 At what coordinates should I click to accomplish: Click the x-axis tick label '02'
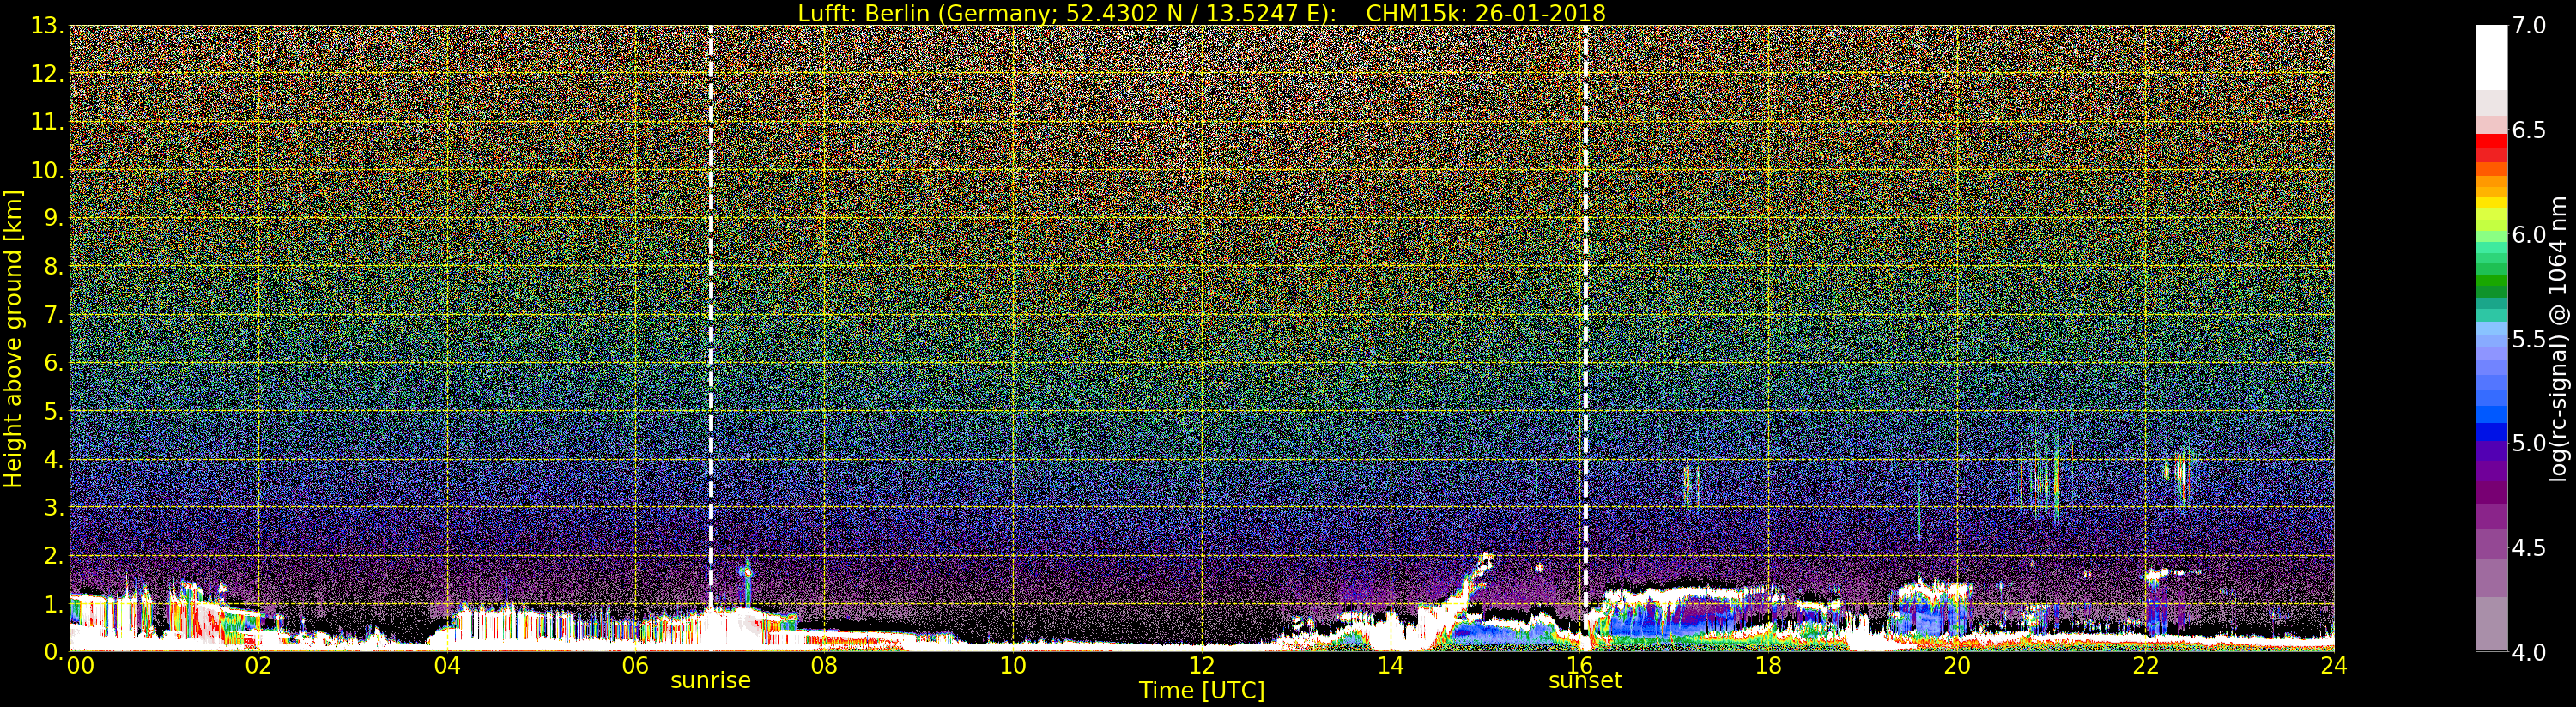(258, 666)
